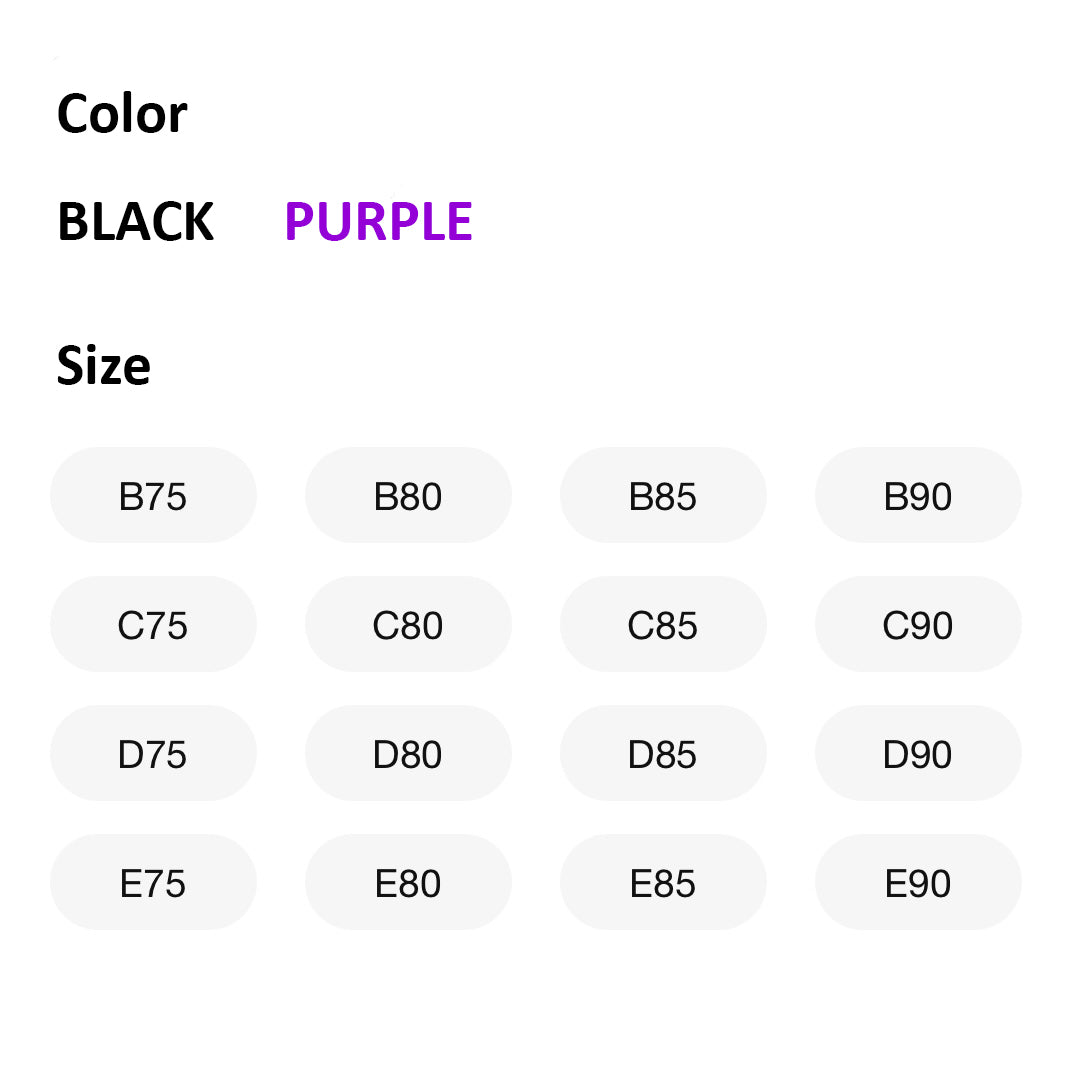Pick the E90 size option
The height and width of the screenshot is (1074, 1086).
pos(918,883)
